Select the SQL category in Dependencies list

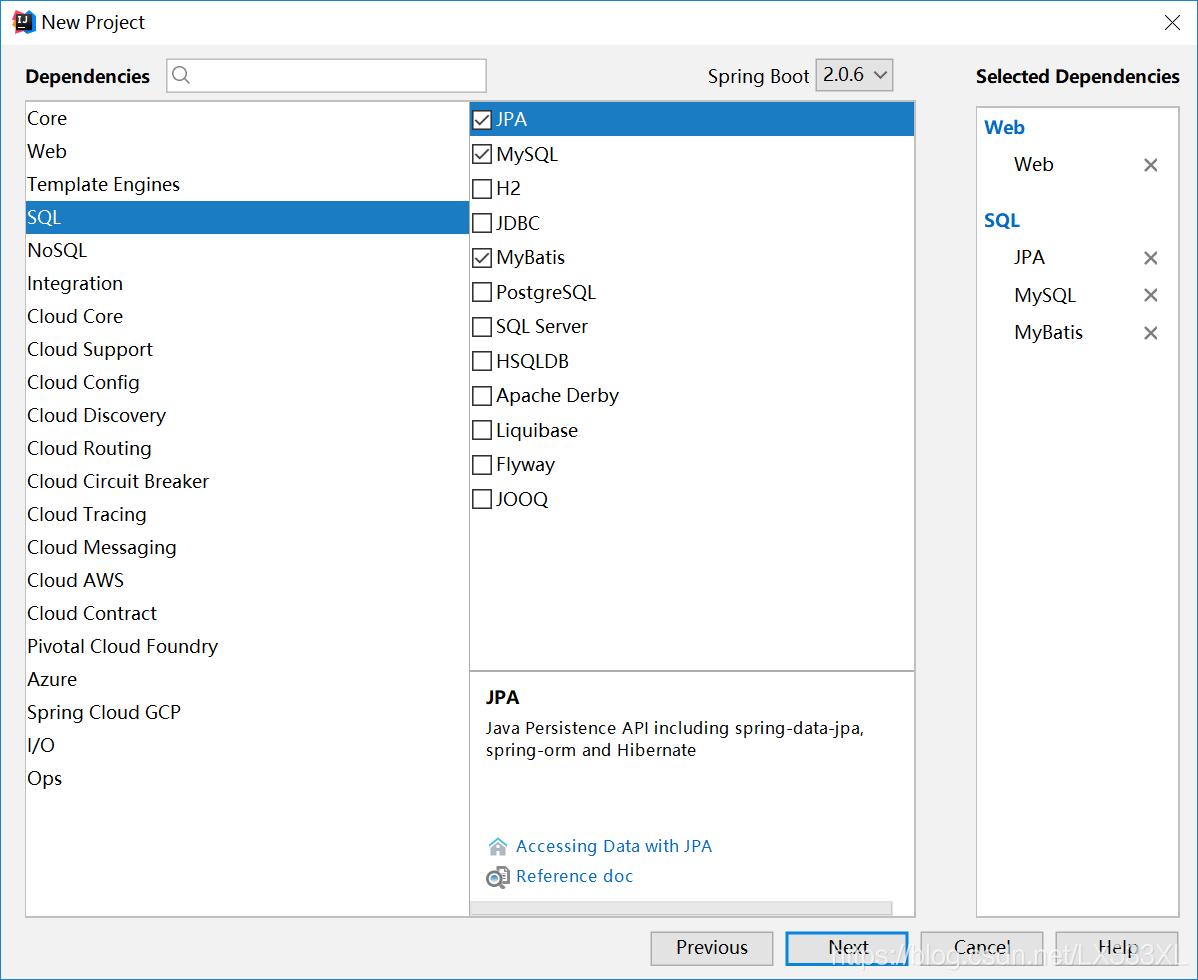coord(247,218)
